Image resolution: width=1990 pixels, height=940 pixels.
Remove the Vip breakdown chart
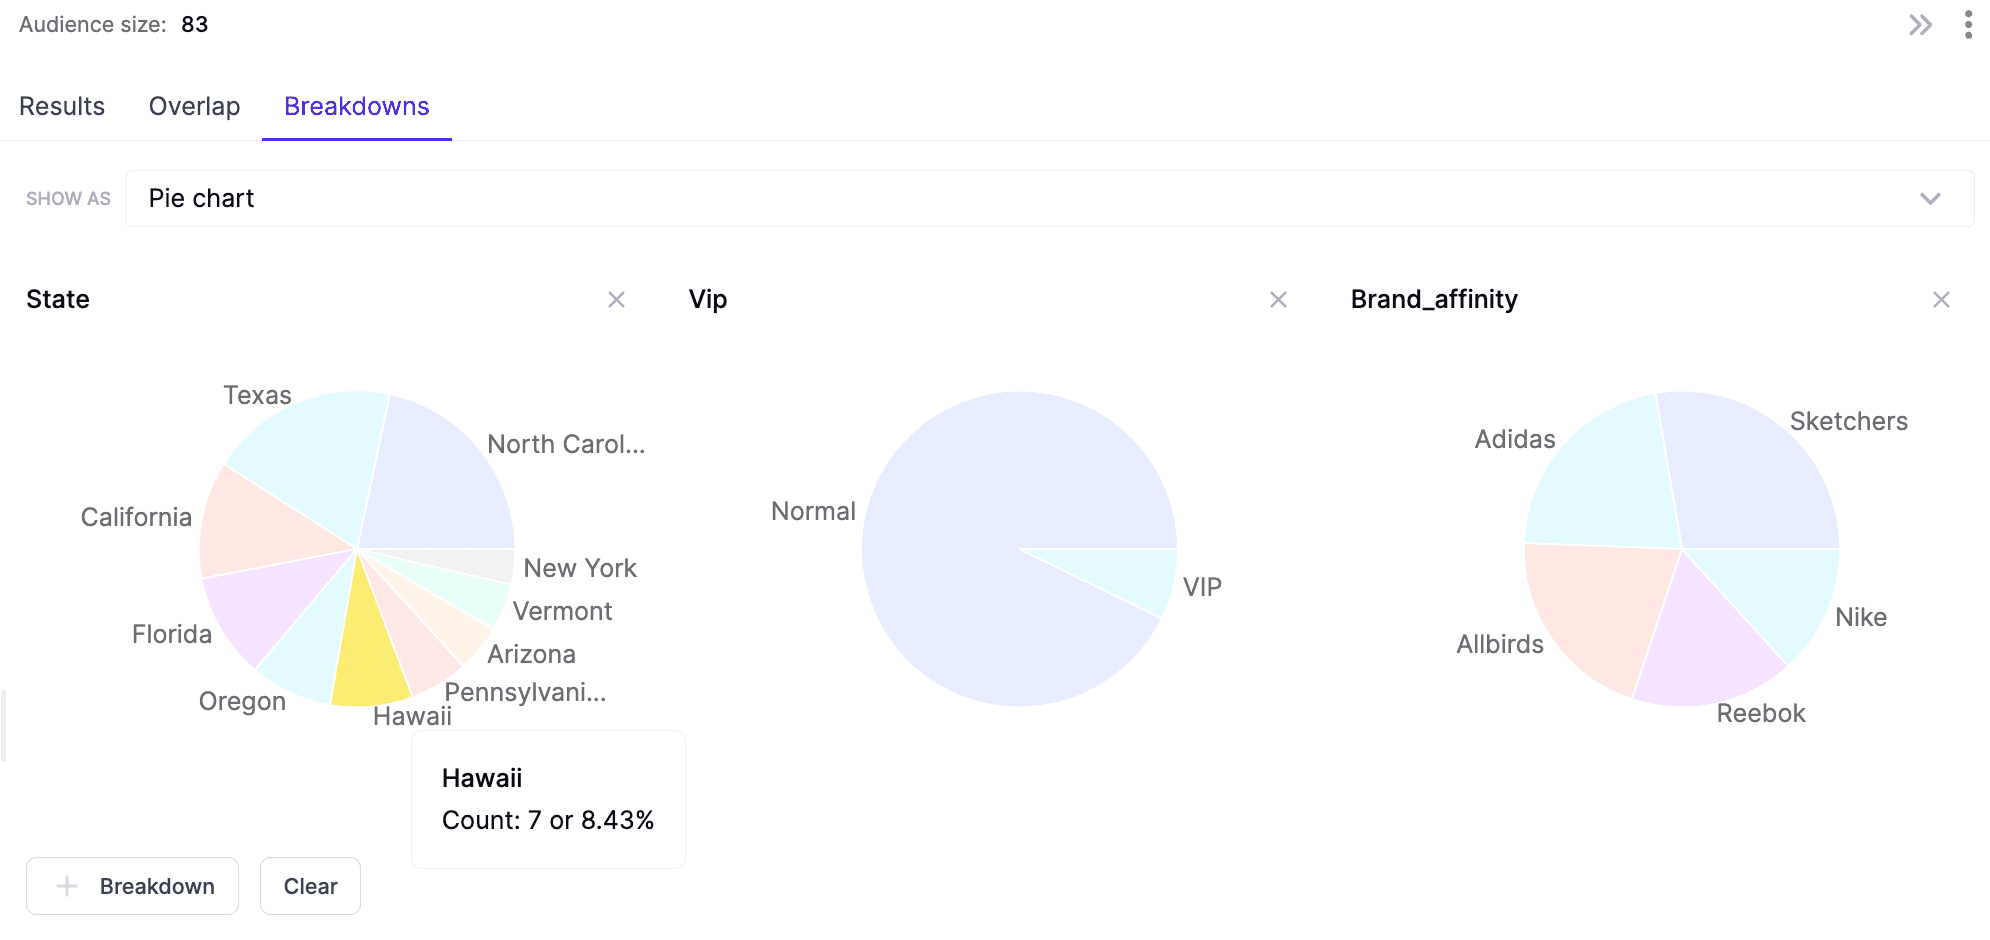pos(1278,300)
